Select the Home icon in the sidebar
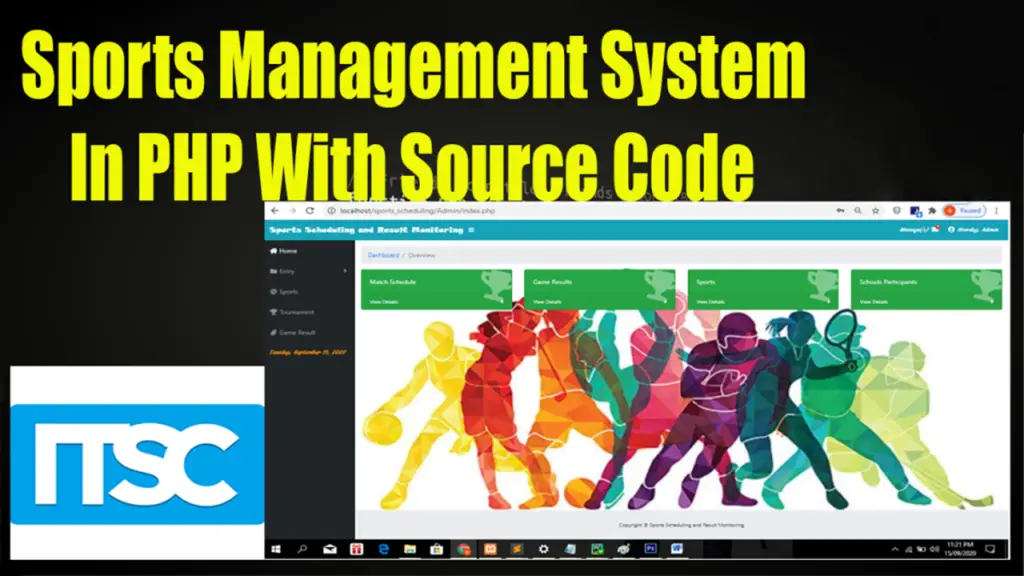The height and width of the screenshot is (576, 1024). tap(272, 251)
